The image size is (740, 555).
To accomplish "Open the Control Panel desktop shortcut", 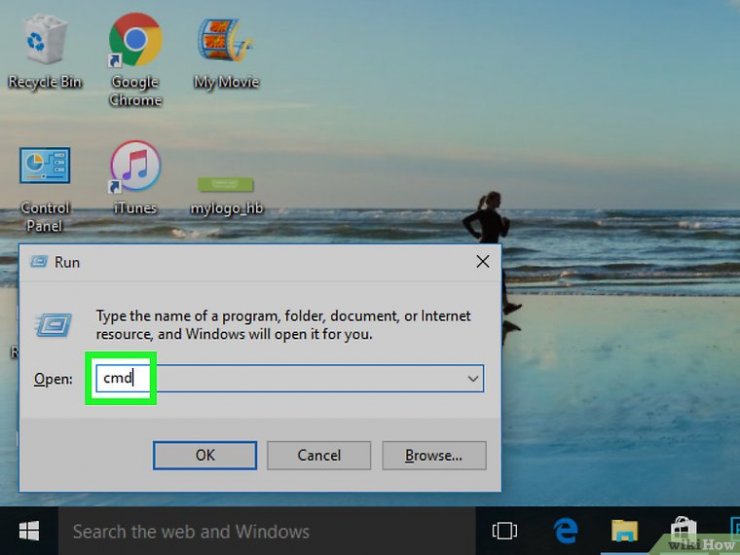I will tap(44, 189).
